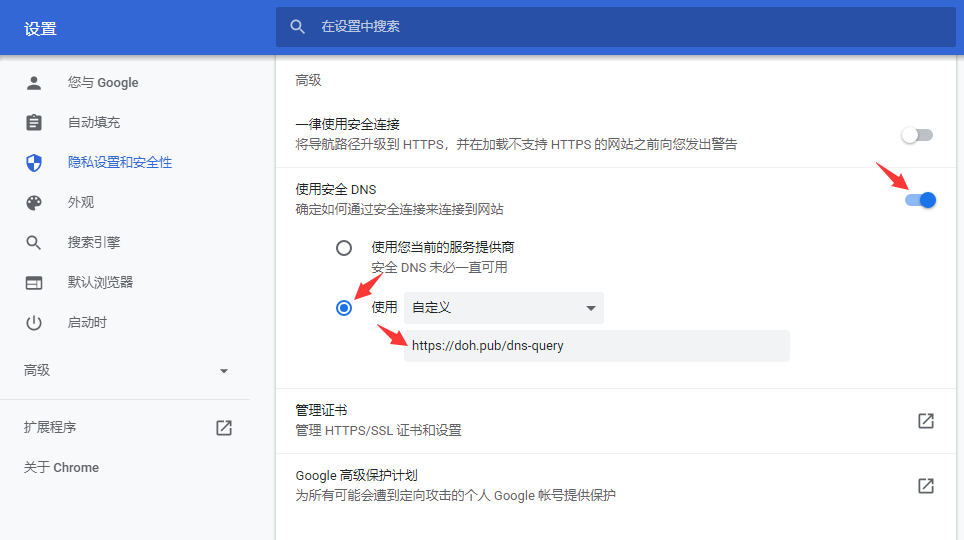Turn off the 使用安全 DNS toggle
Image resolution: width=964 pixels, height=540 pixels.
[920, 200]
